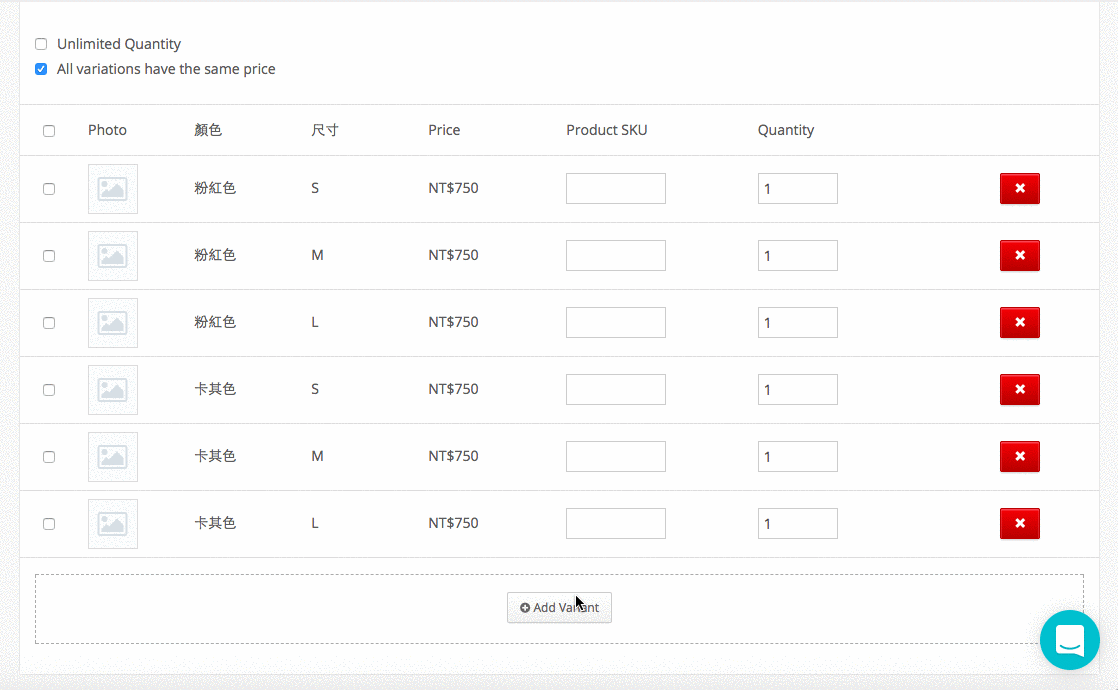
Task: Delete the 卡其色 M variant row
Action: pyautogui.click(x=1020, y=456)
